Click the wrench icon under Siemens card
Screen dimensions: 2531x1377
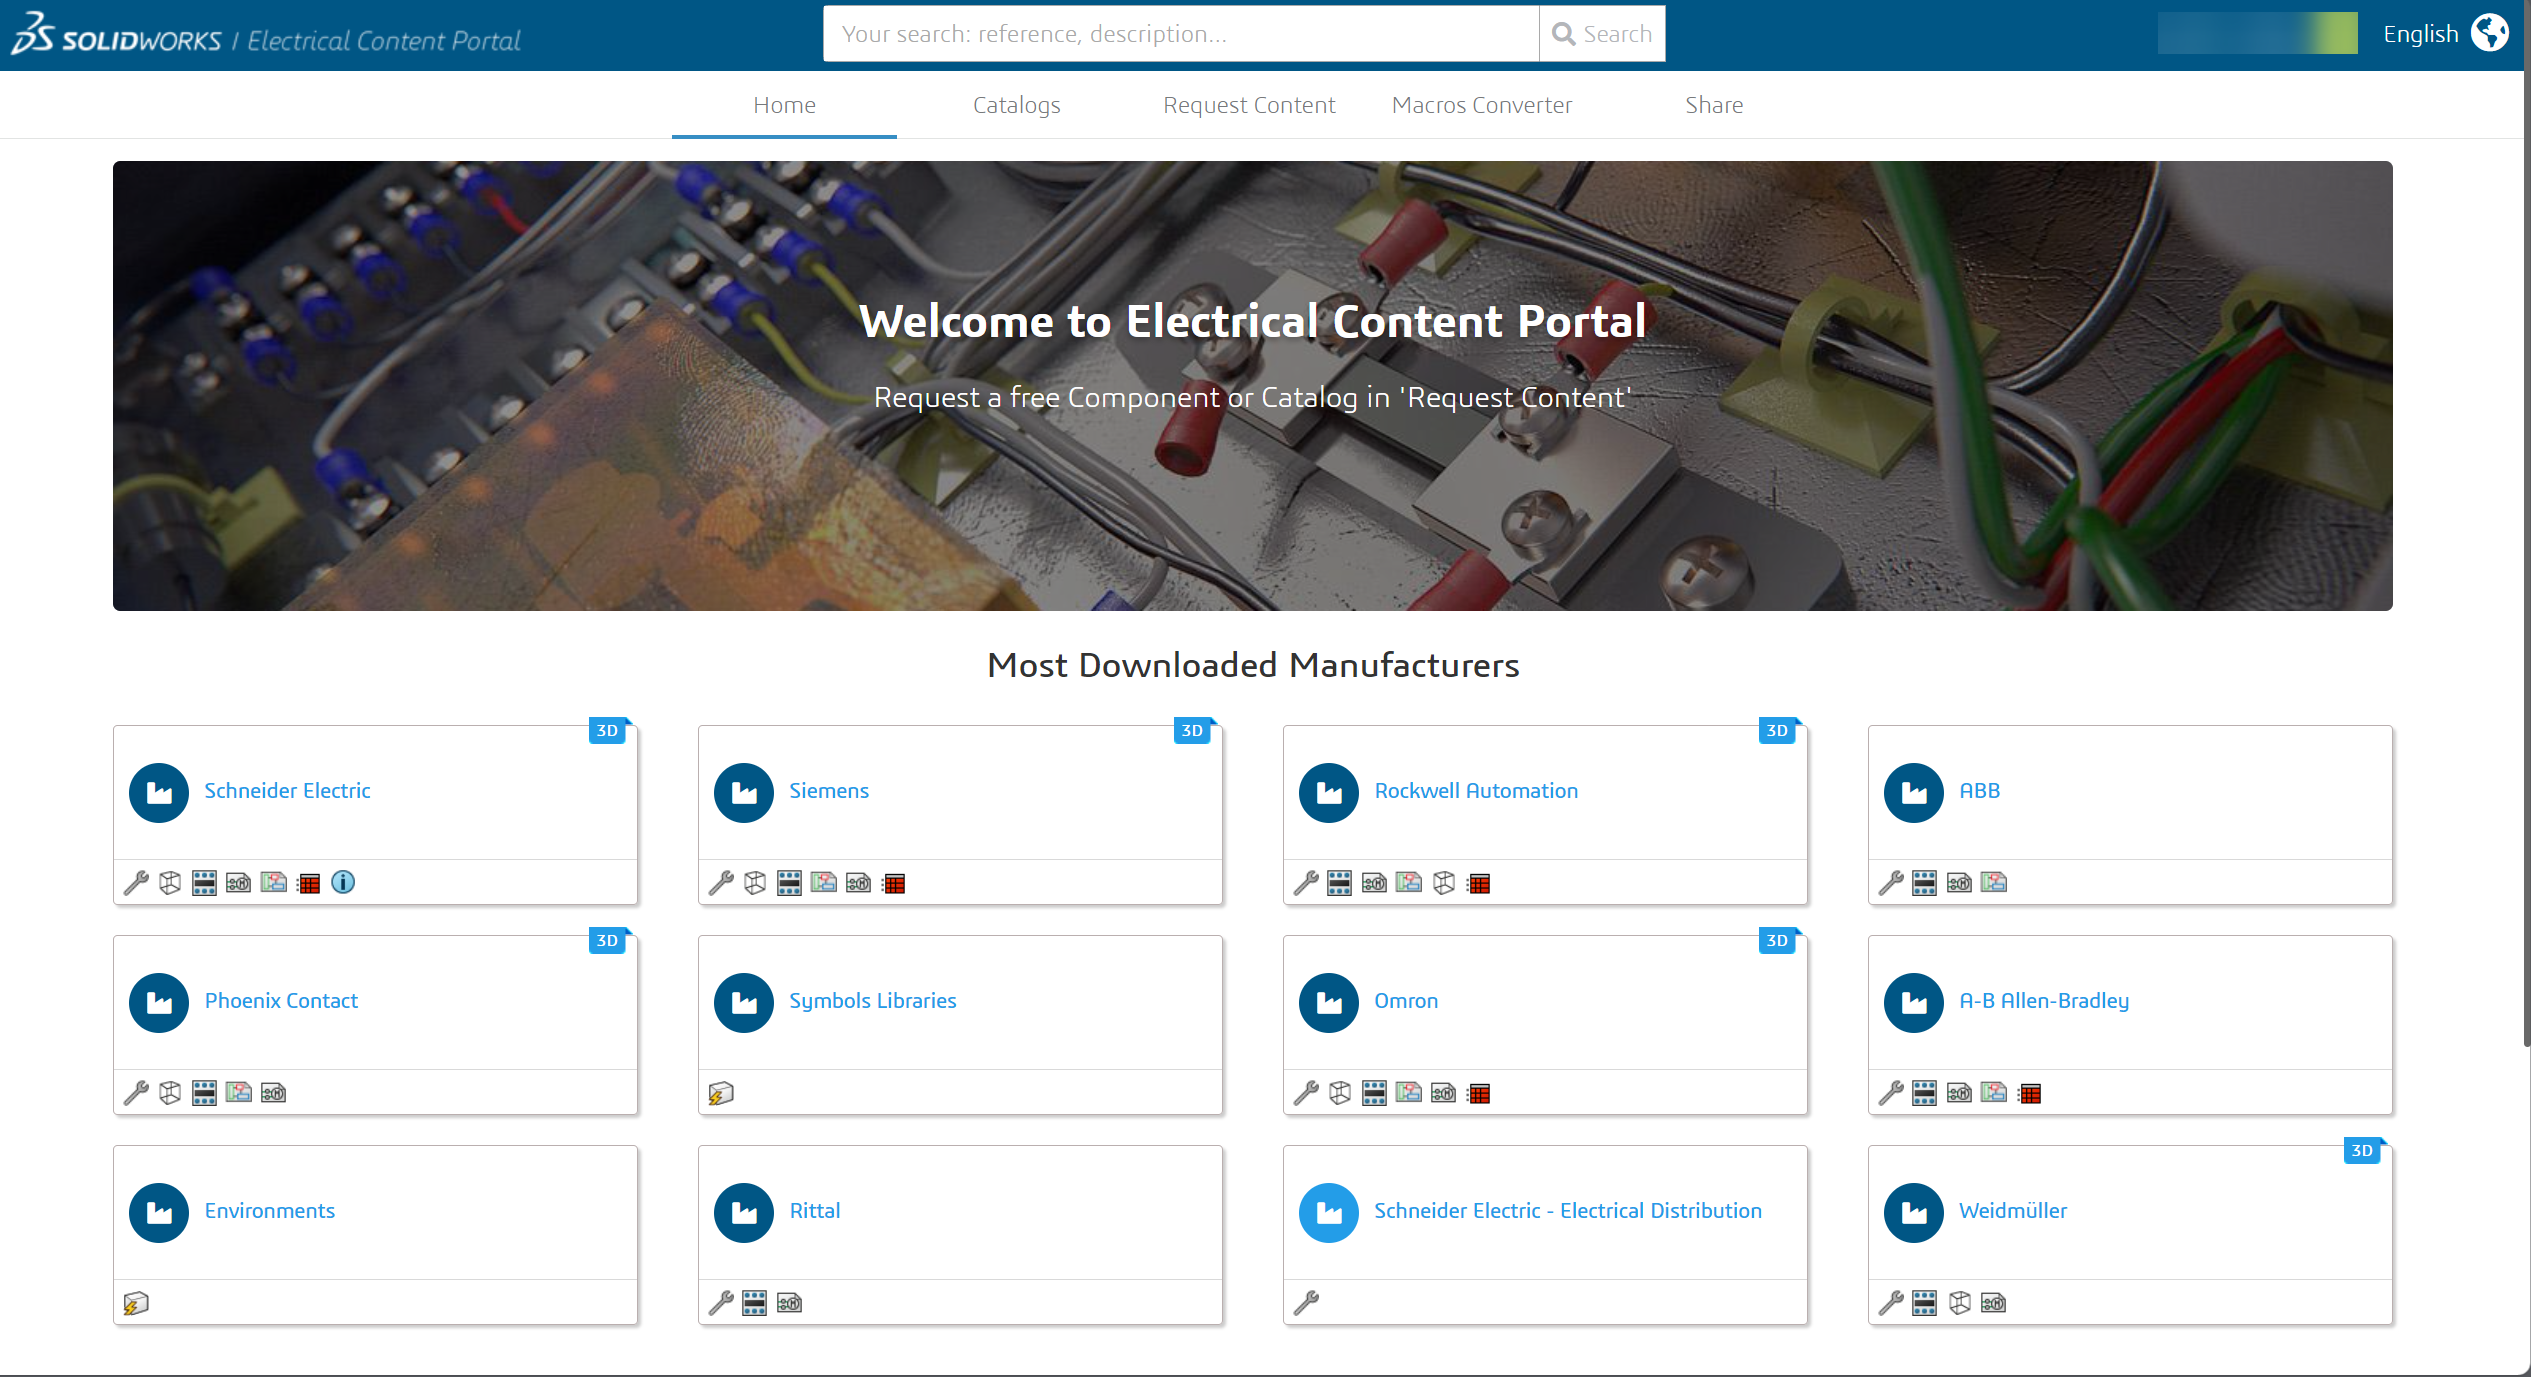[721, 883]
